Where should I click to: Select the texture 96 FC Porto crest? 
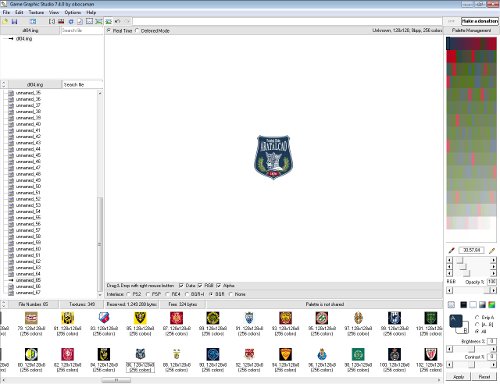click(x=322, y=354)
